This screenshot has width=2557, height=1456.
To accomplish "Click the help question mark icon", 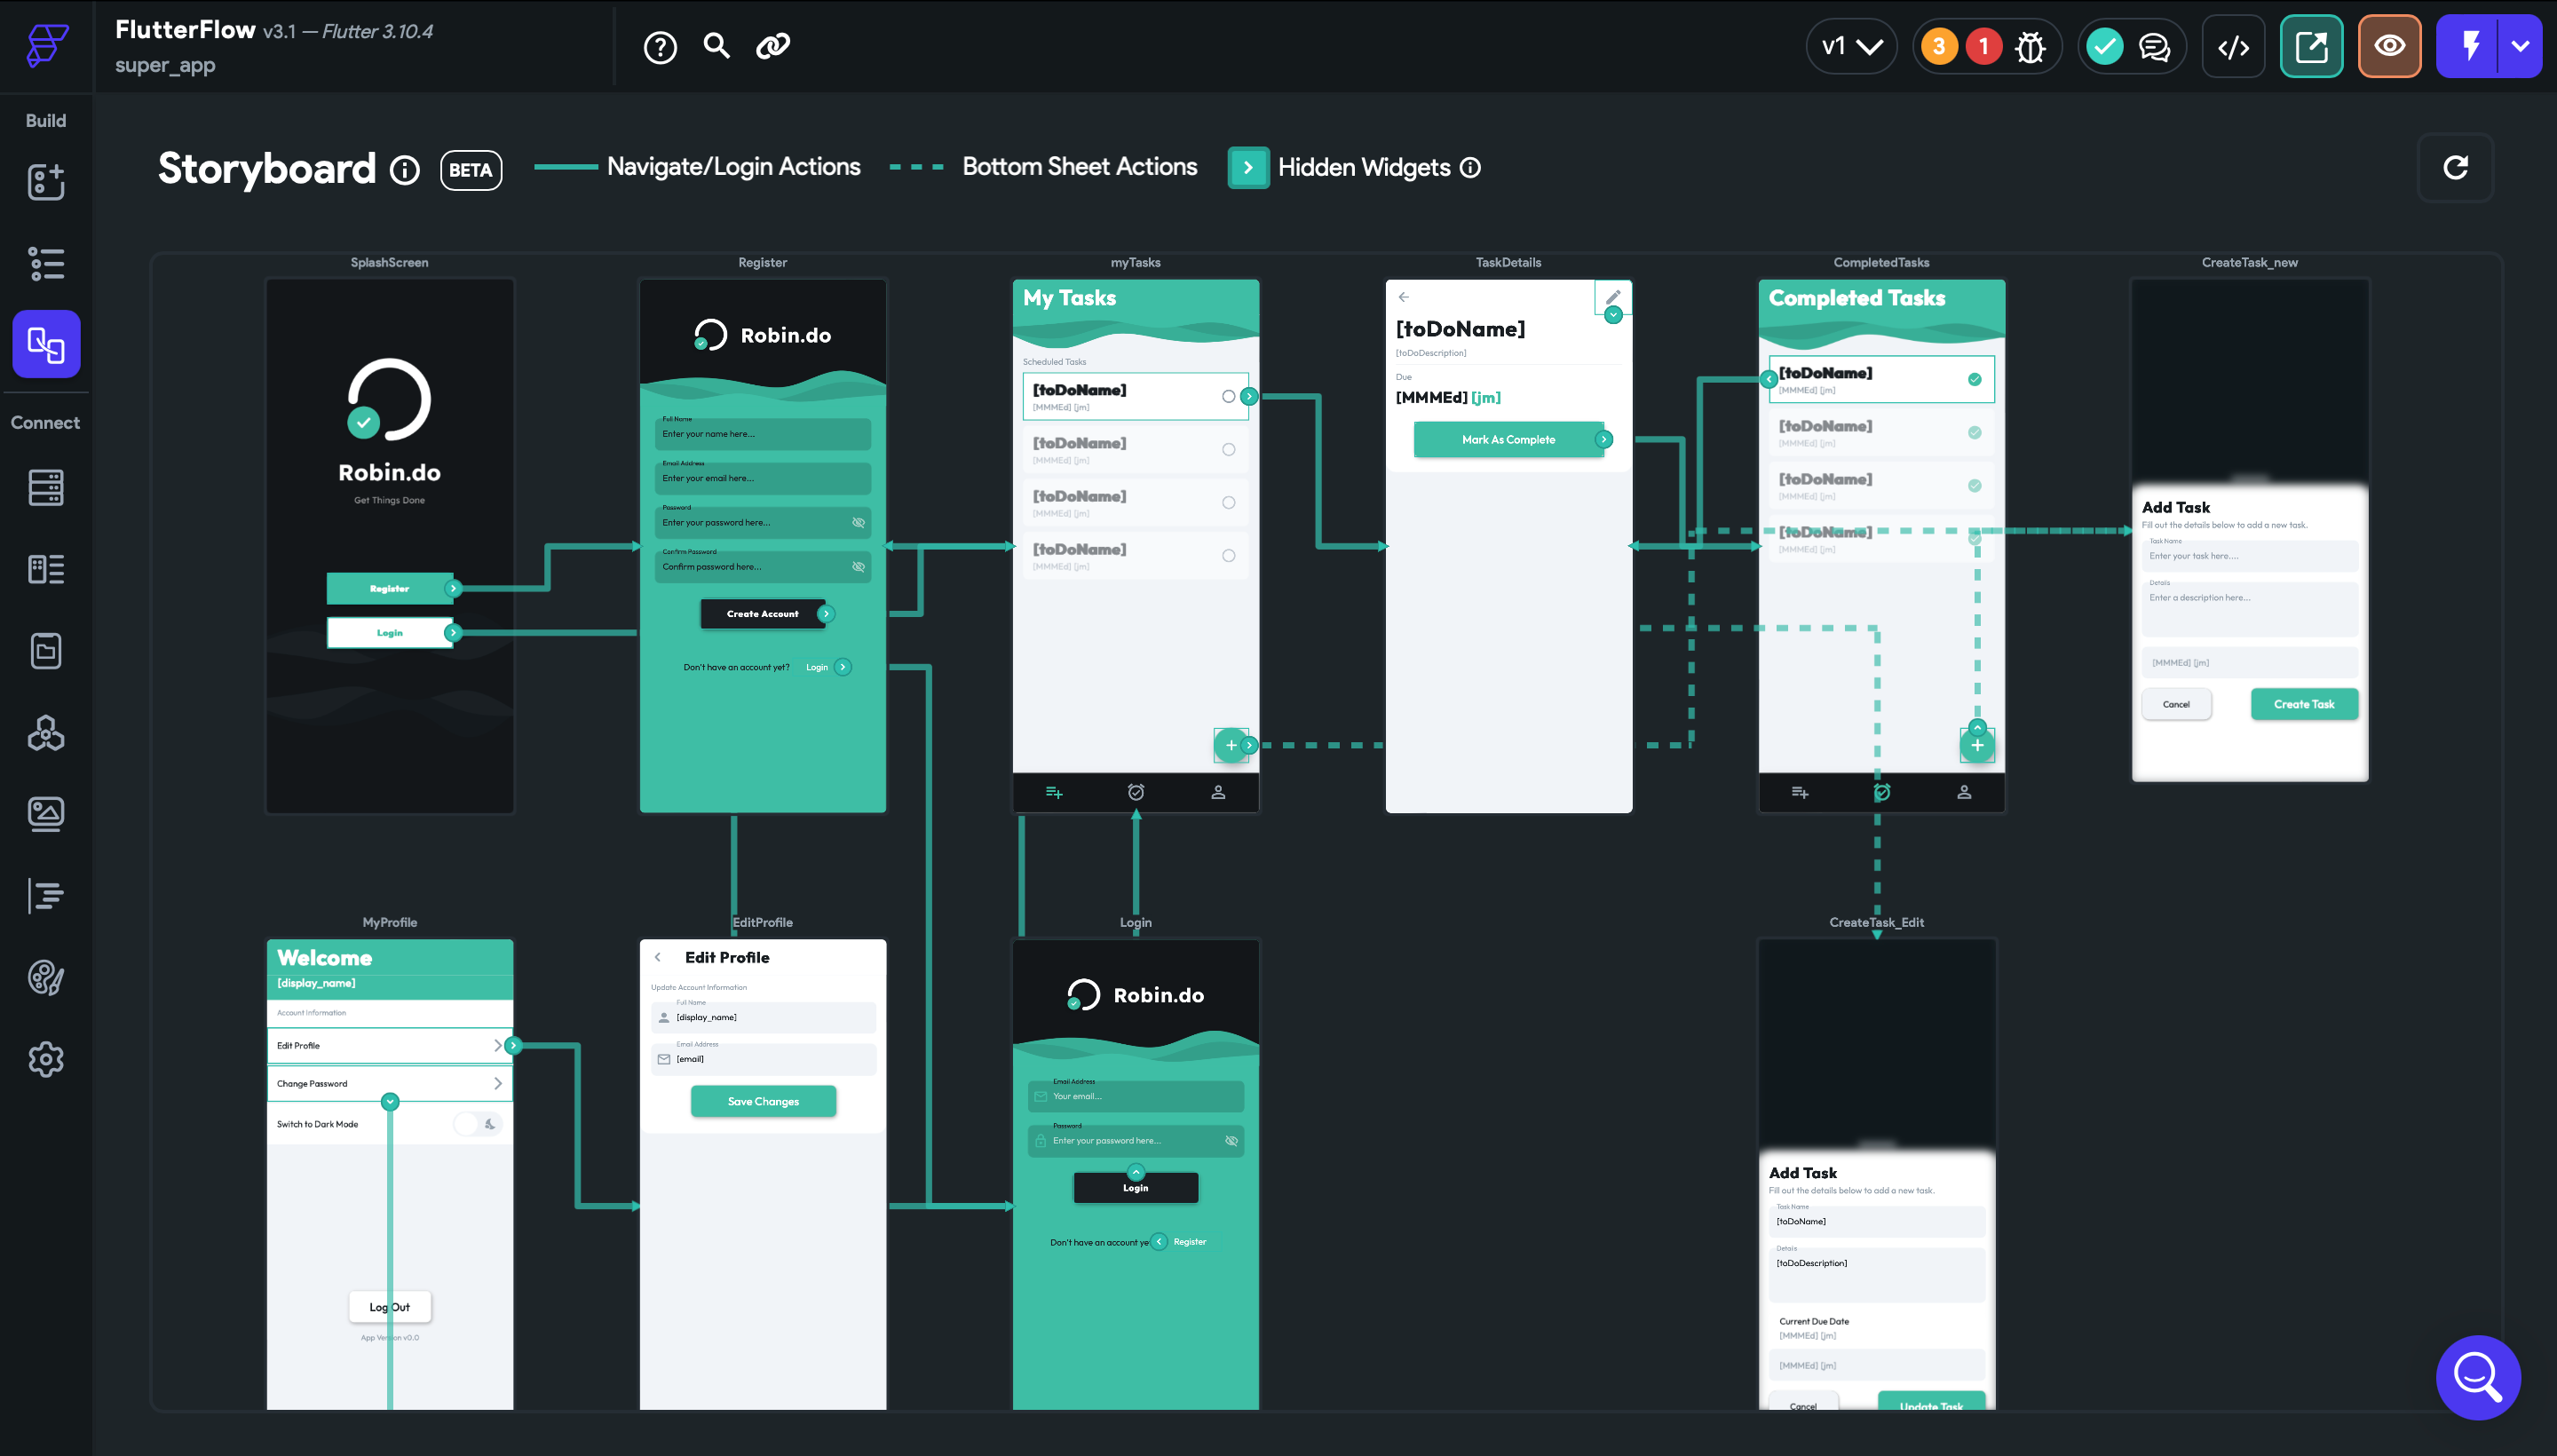I will click(x=660, y=47).
